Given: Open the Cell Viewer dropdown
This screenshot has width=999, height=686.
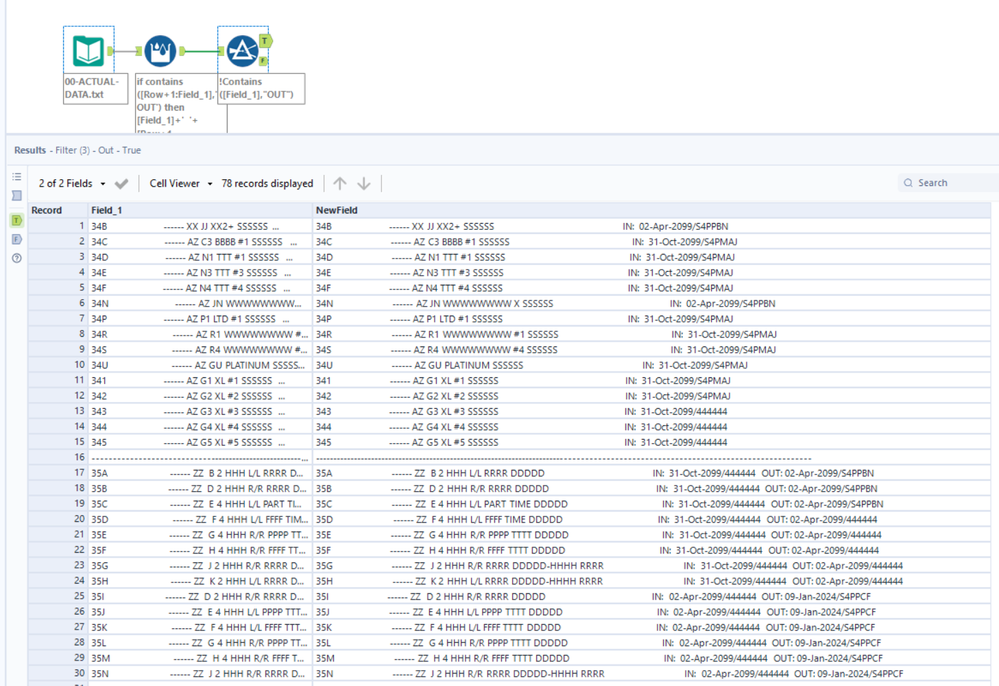Looking at the screenshot, I should coord(181,183).
